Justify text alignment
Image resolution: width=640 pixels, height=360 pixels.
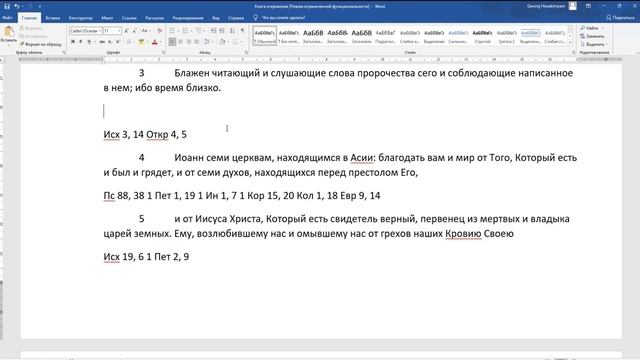[197, 42]
